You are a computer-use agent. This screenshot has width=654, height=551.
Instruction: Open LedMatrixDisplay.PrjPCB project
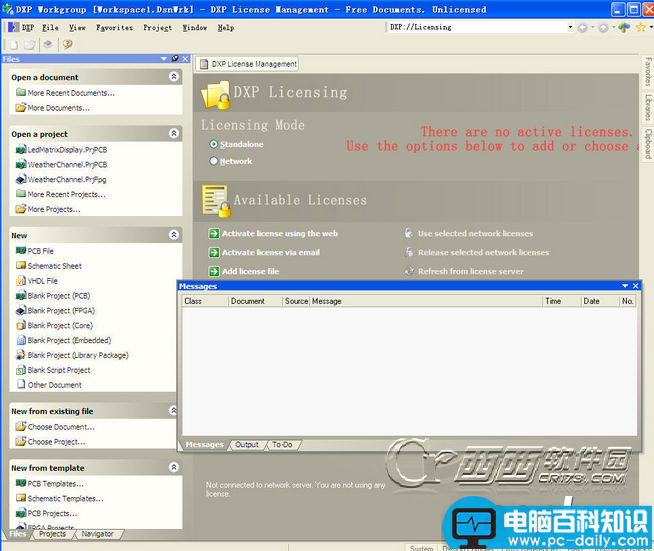pyautogui.click(x=67, y=150)
